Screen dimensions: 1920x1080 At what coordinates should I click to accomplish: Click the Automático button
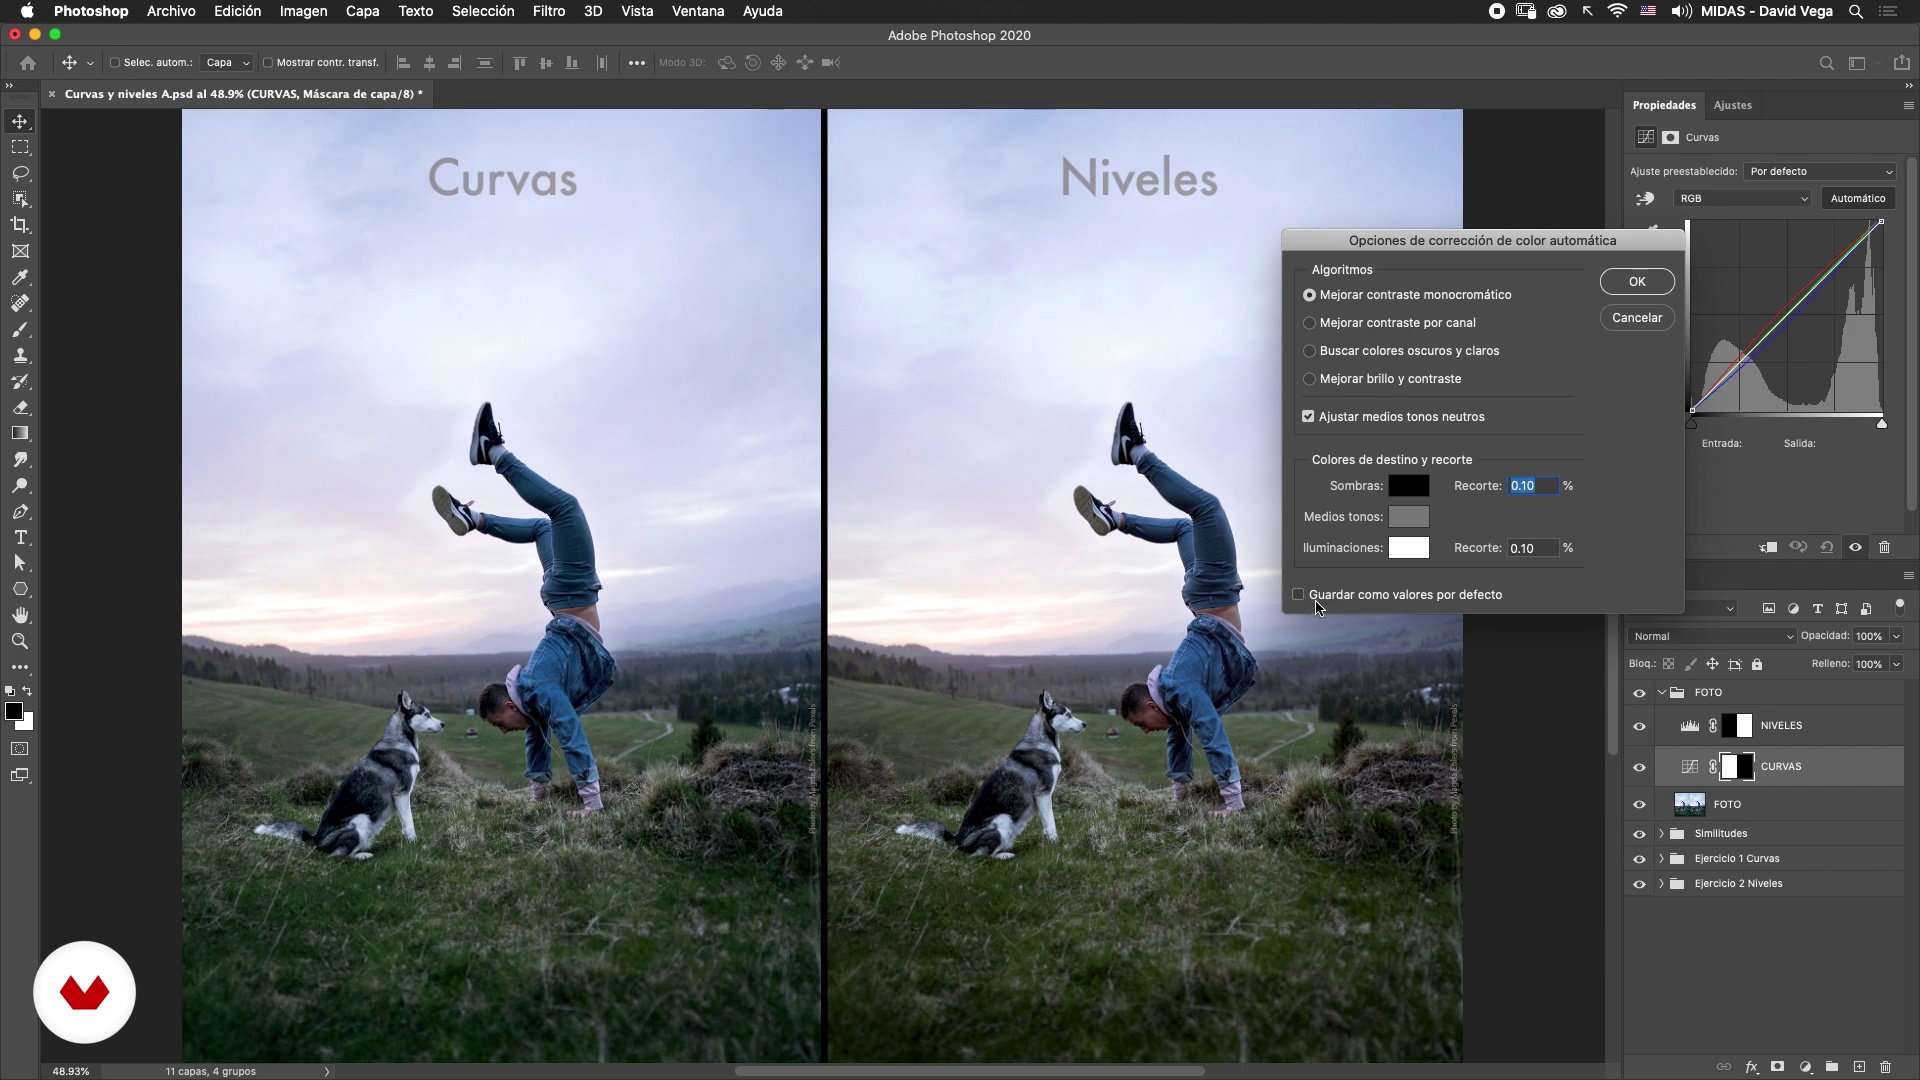(1858, 198)
